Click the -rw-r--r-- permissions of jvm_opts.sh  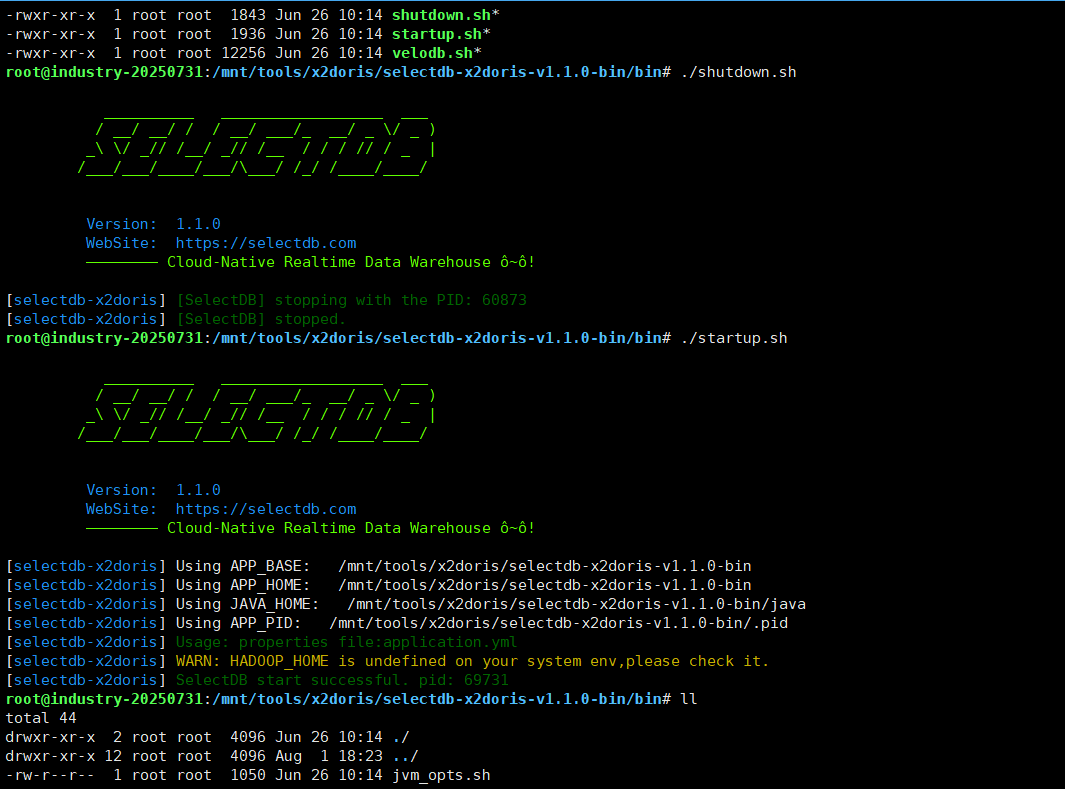[x=50, y=775]
